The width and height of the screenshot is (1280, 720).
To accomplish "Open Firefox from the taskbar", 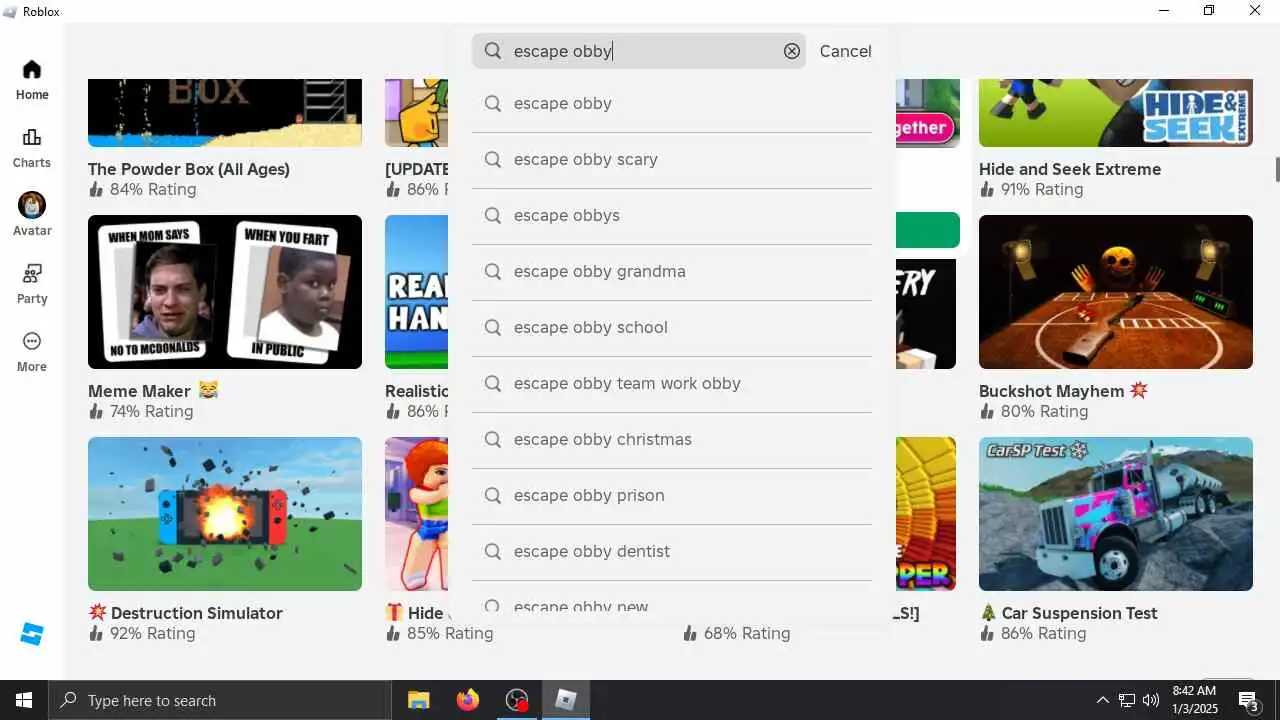I will 467,700.
